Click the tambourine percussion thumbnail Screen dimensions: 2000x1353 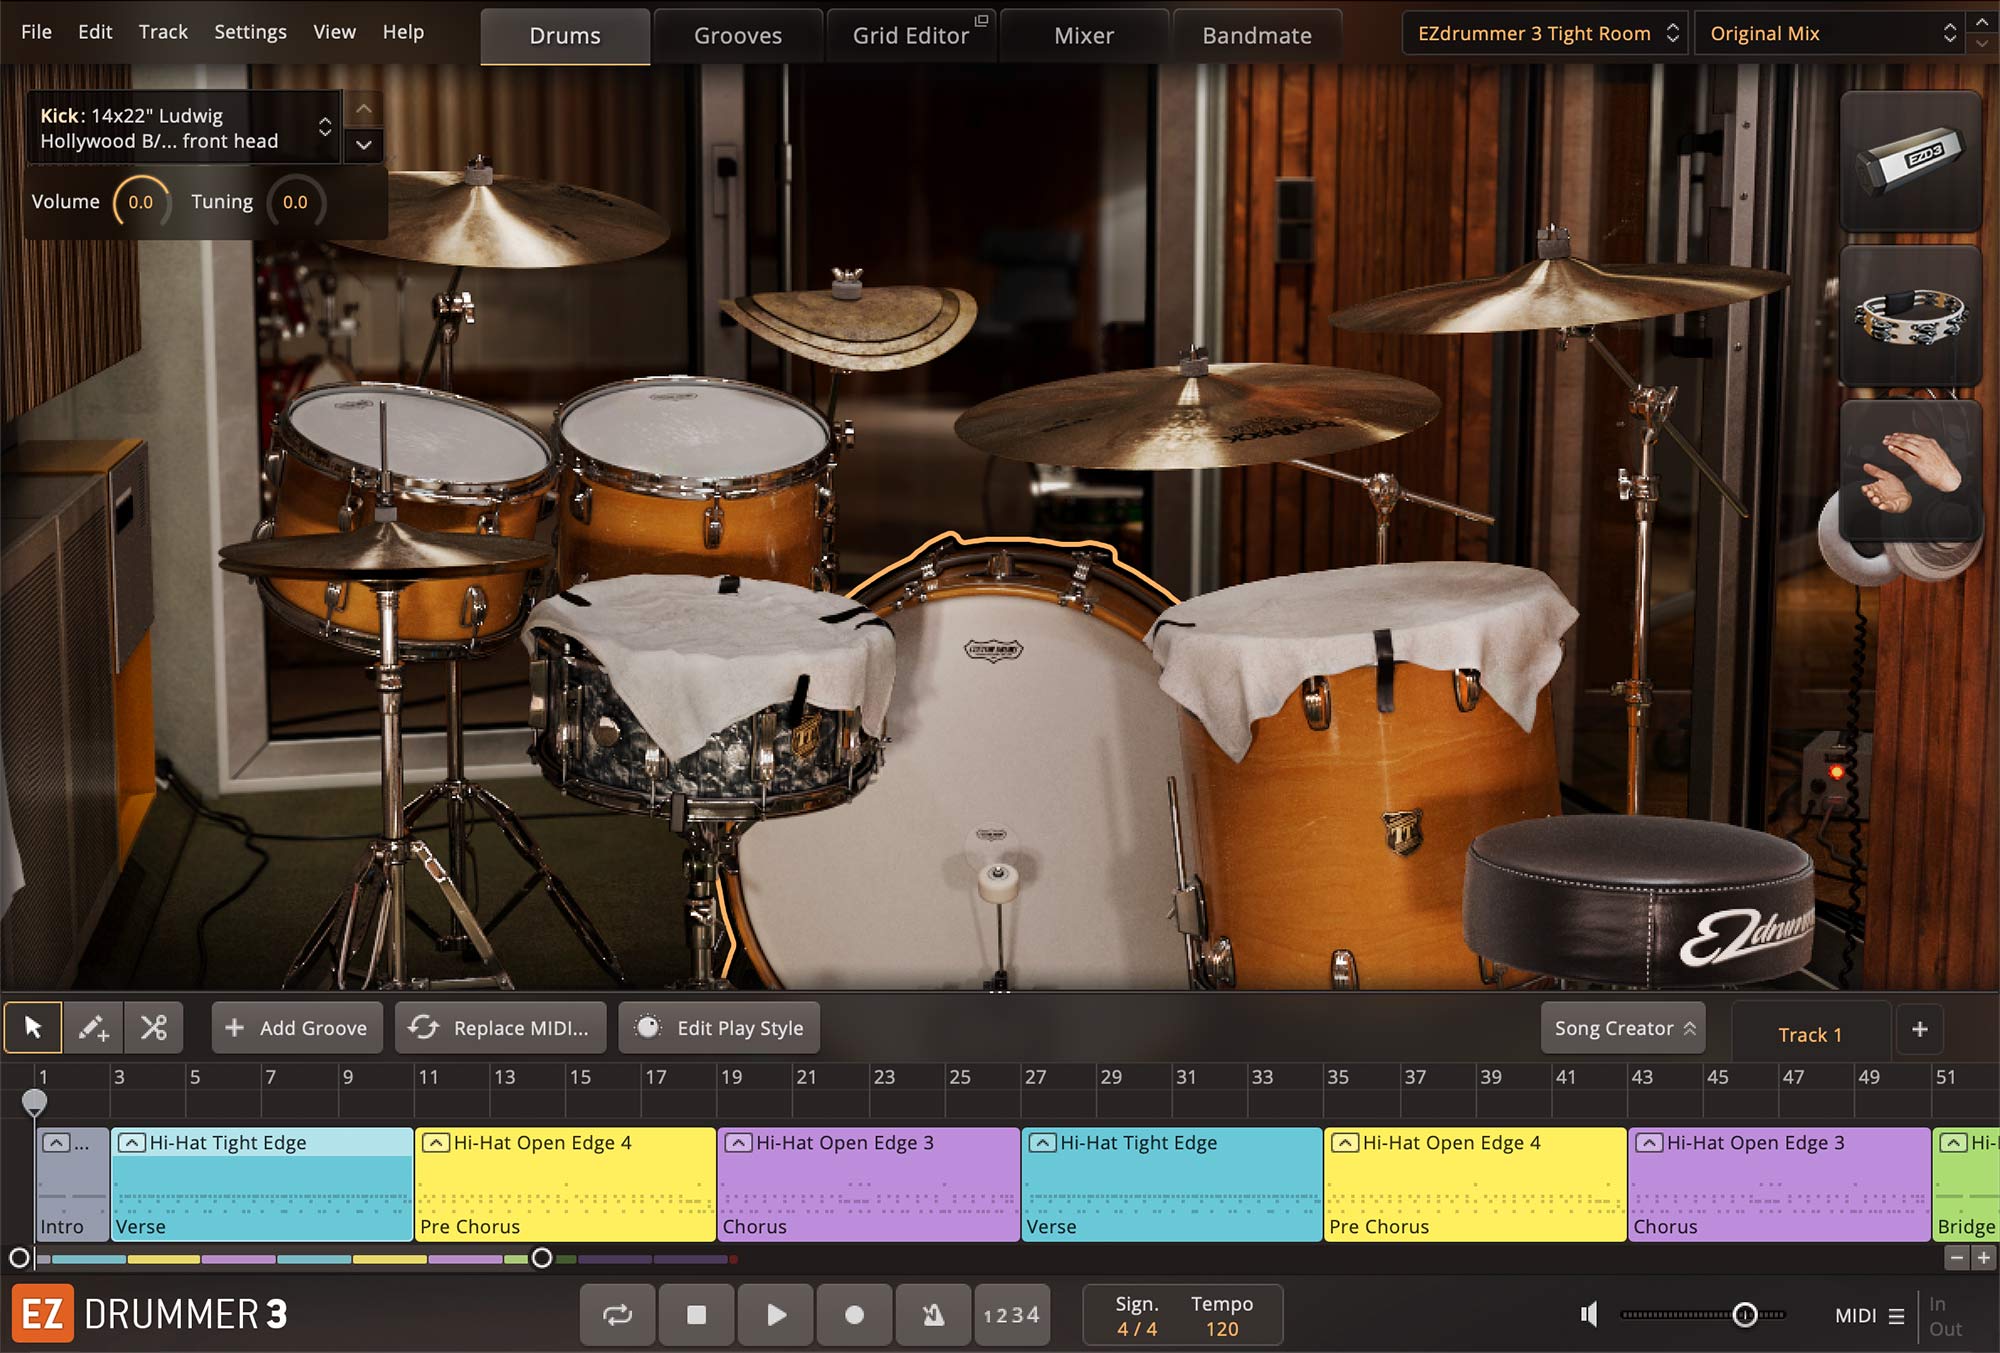(1910, 316)
